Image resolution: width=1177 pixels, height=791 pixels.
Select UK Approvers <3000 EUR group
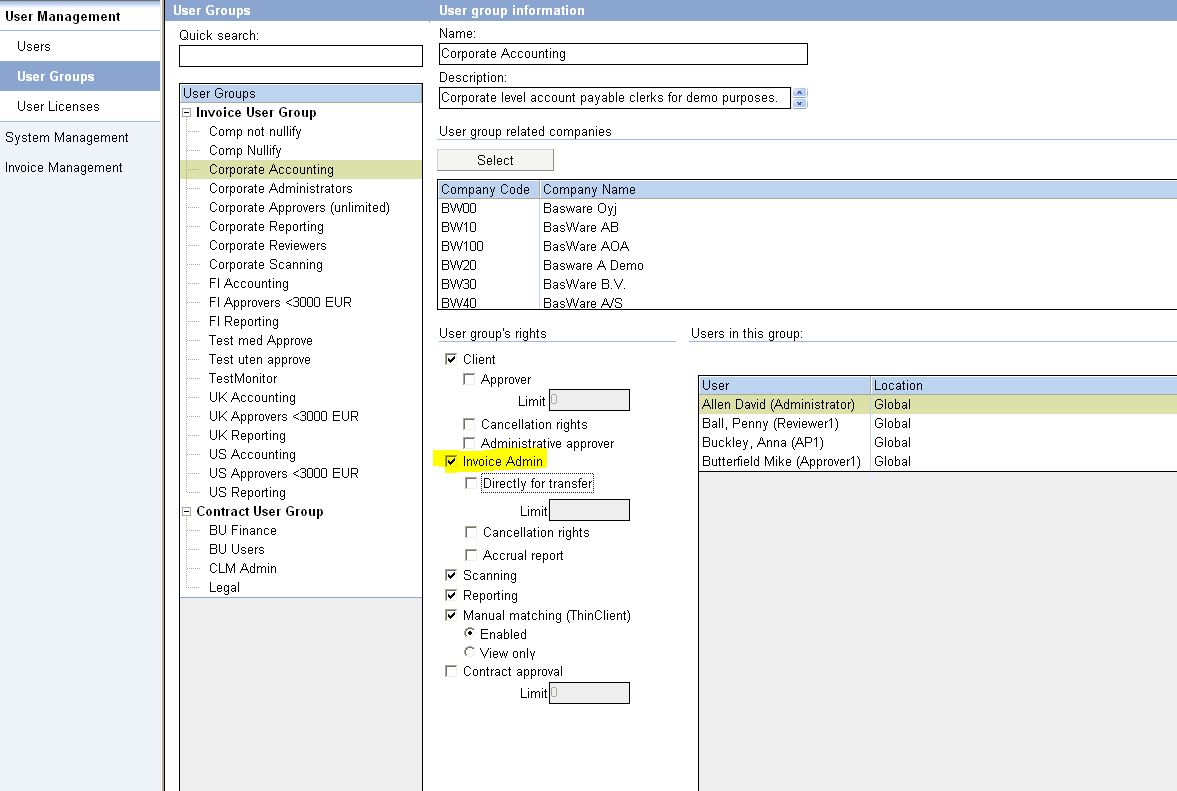284,417
